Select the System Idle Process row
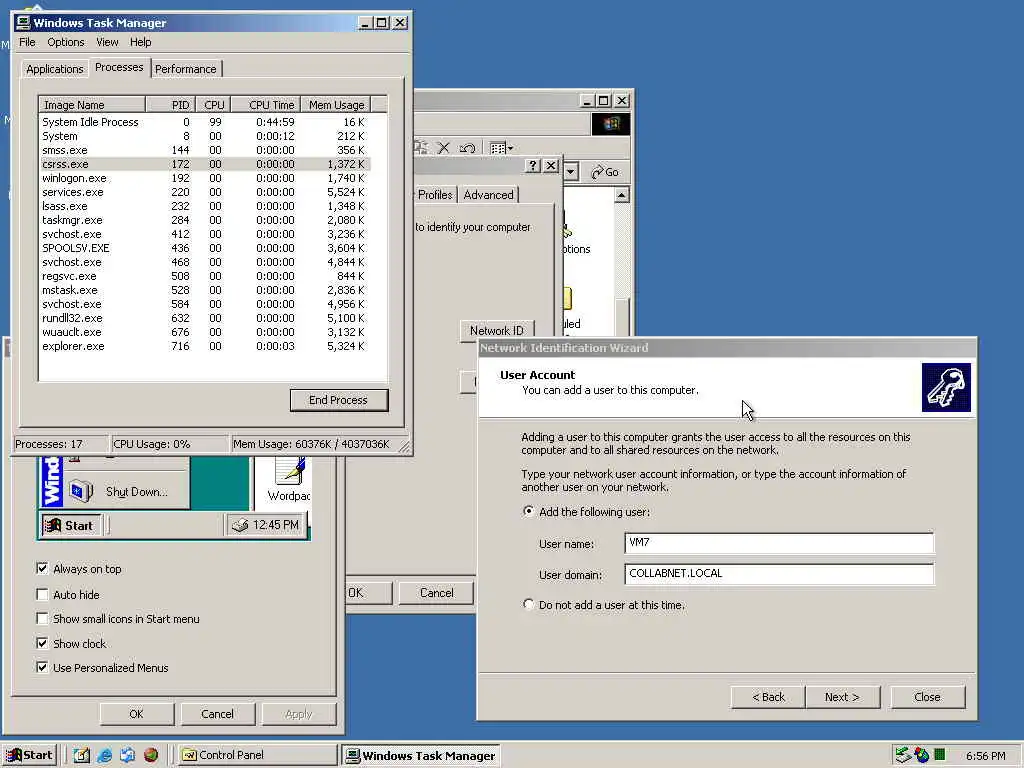 tap(204, 122)
